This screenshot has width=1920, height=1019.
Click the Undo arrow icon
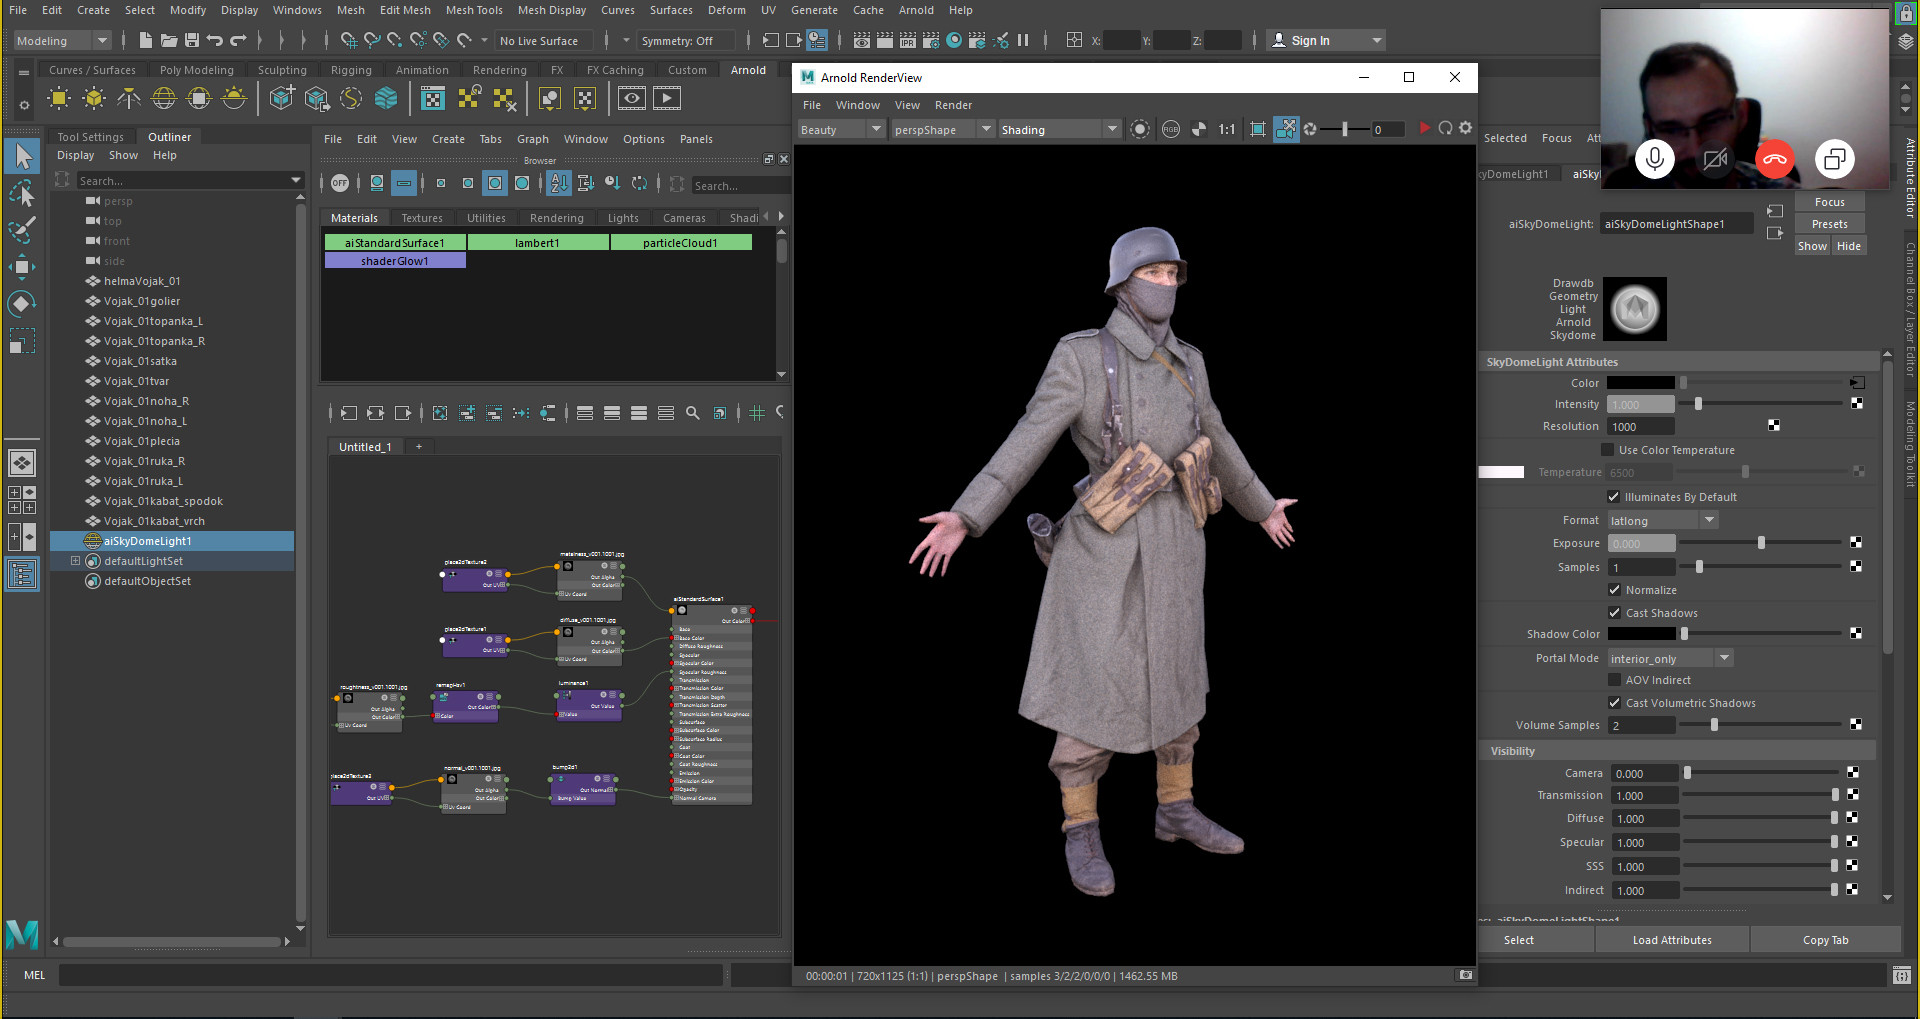pos(214,40)
